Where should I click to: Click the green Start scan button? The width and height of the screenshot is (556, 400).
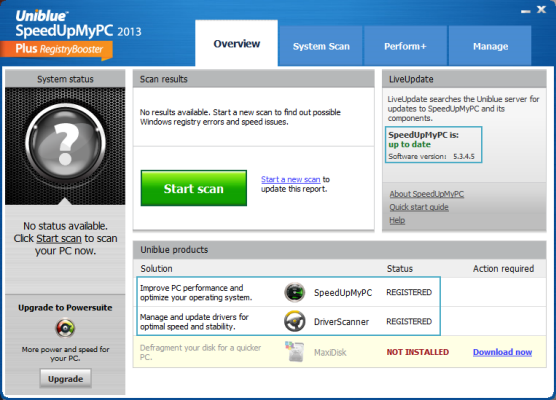coord(194,188)
